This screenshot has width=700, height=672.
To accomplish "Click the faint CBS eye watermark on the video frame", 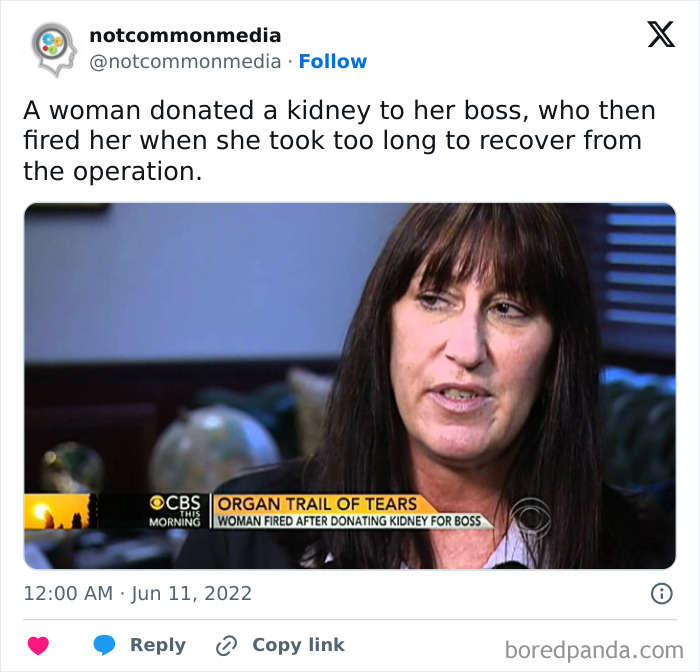I will point(530,518).
